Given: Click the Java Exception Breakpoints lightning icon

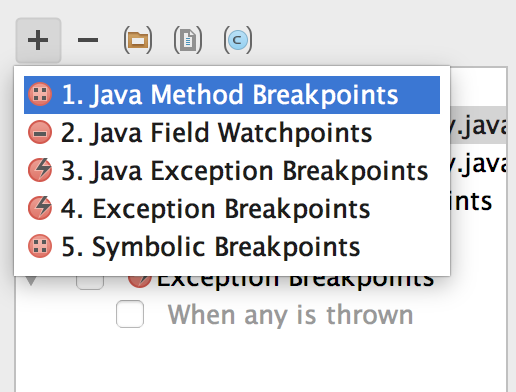Looking at the screenshot, I should tap(40, 170).
